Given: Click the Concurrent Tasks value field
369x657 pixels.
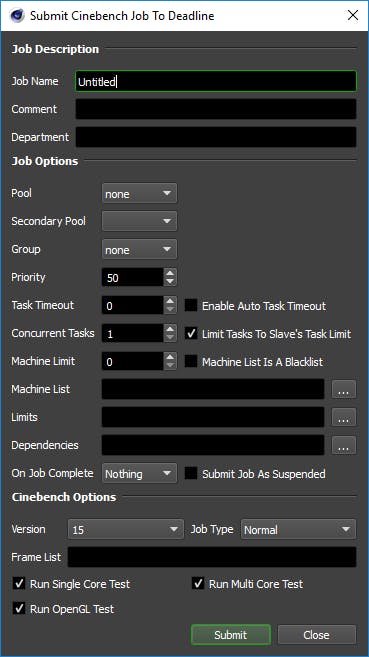Looking at the screenshot, I should pos(132,334).
